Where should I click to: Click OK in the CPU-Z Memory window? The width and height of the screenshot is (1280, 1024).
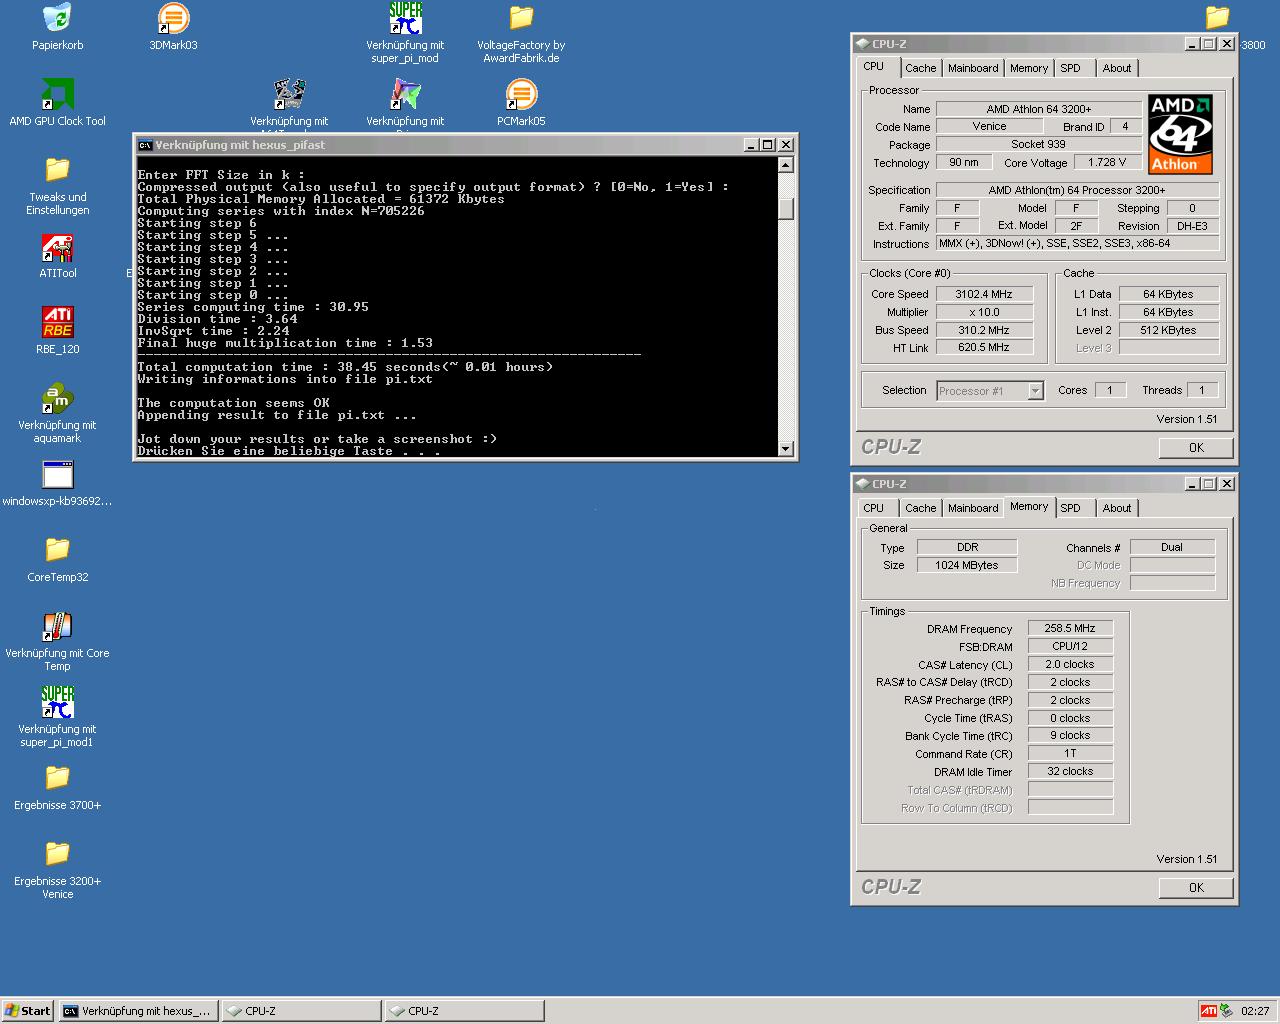pyautogui.click(x=1196, y=888)
